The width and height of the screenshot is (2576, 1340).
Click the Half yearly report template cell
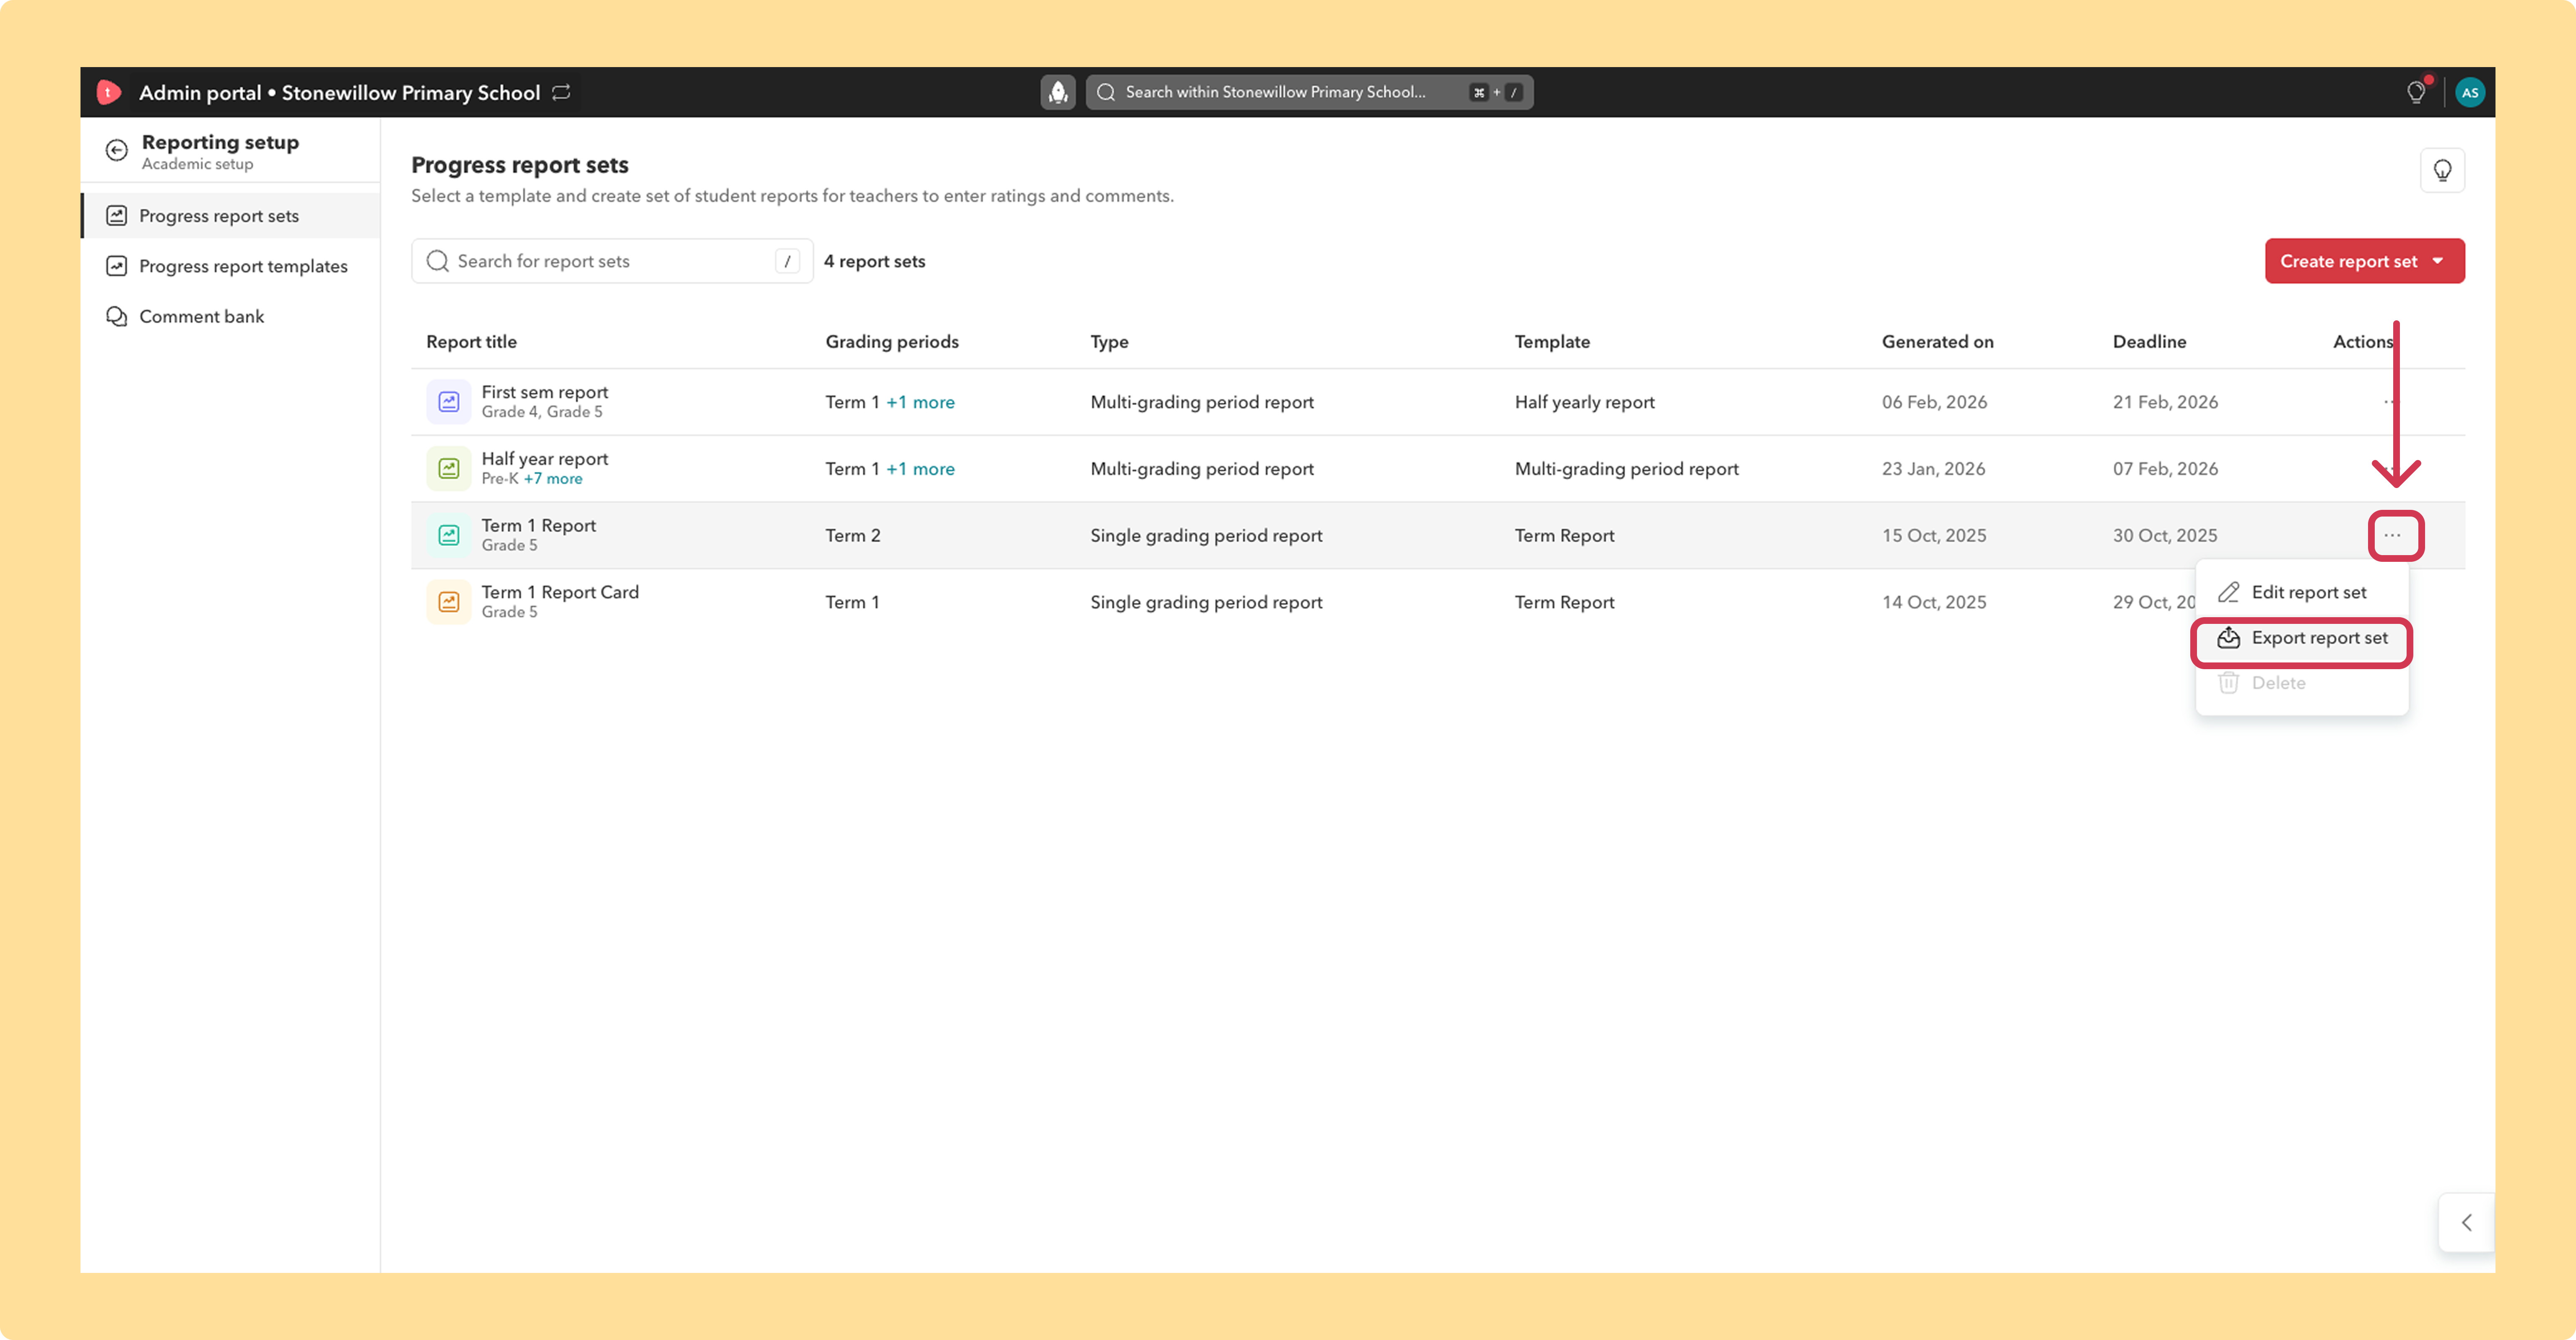[x=1585, y=402]
